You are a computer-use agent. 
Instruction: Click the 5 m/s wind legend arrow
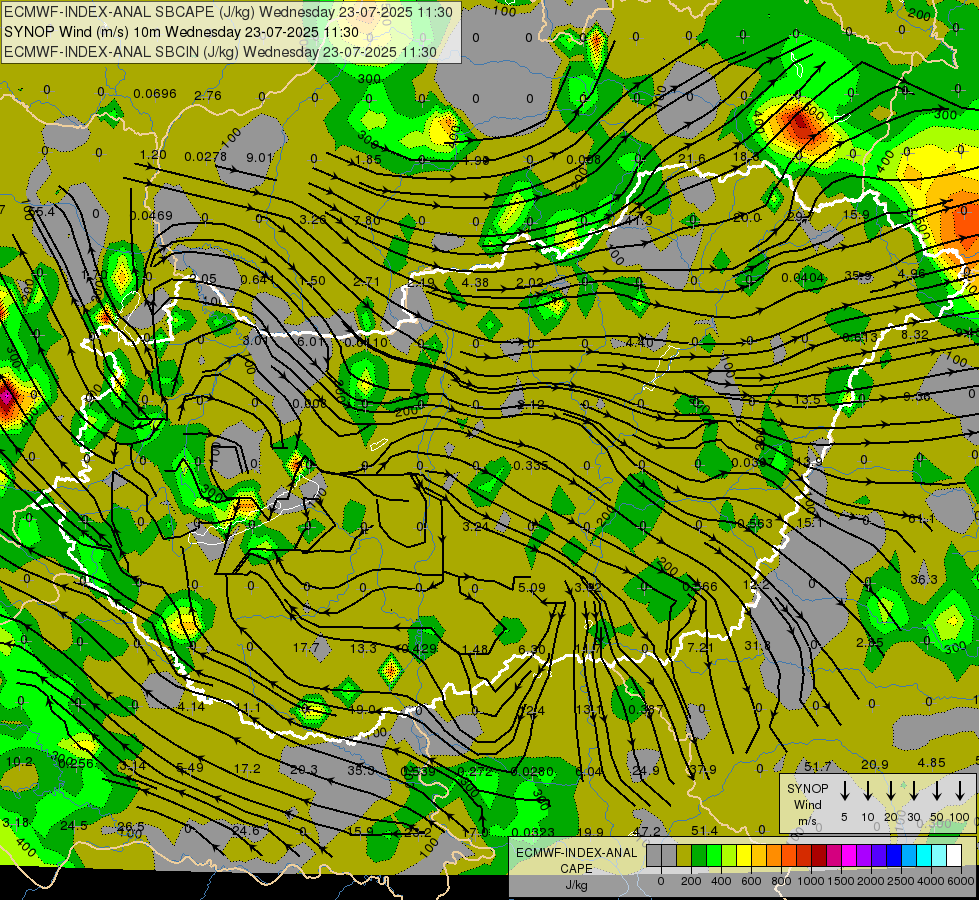[844, 791]
